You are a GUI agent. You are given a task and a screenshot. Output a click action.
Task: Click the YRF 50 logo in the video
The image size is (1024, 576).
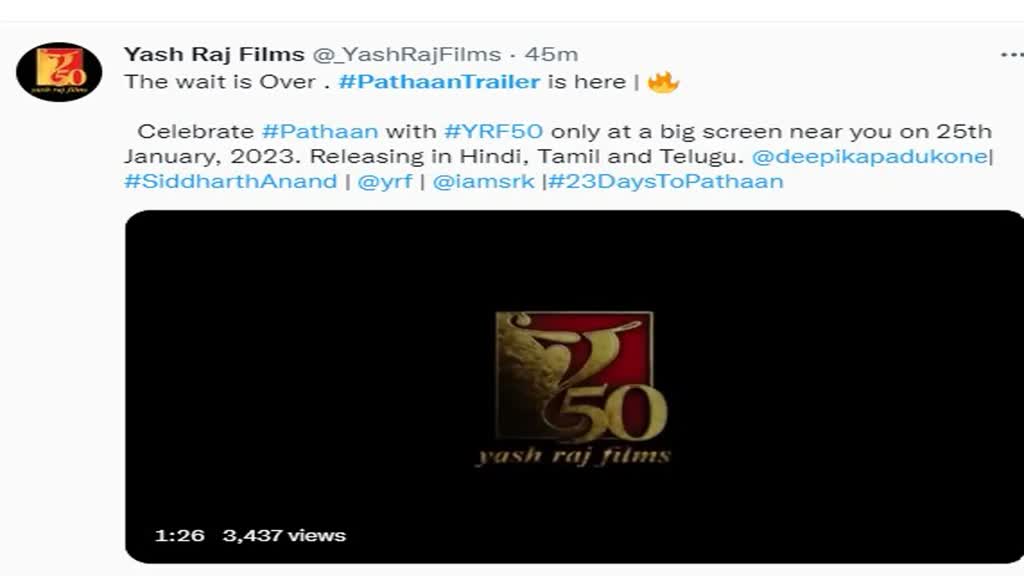click(581, 377)
